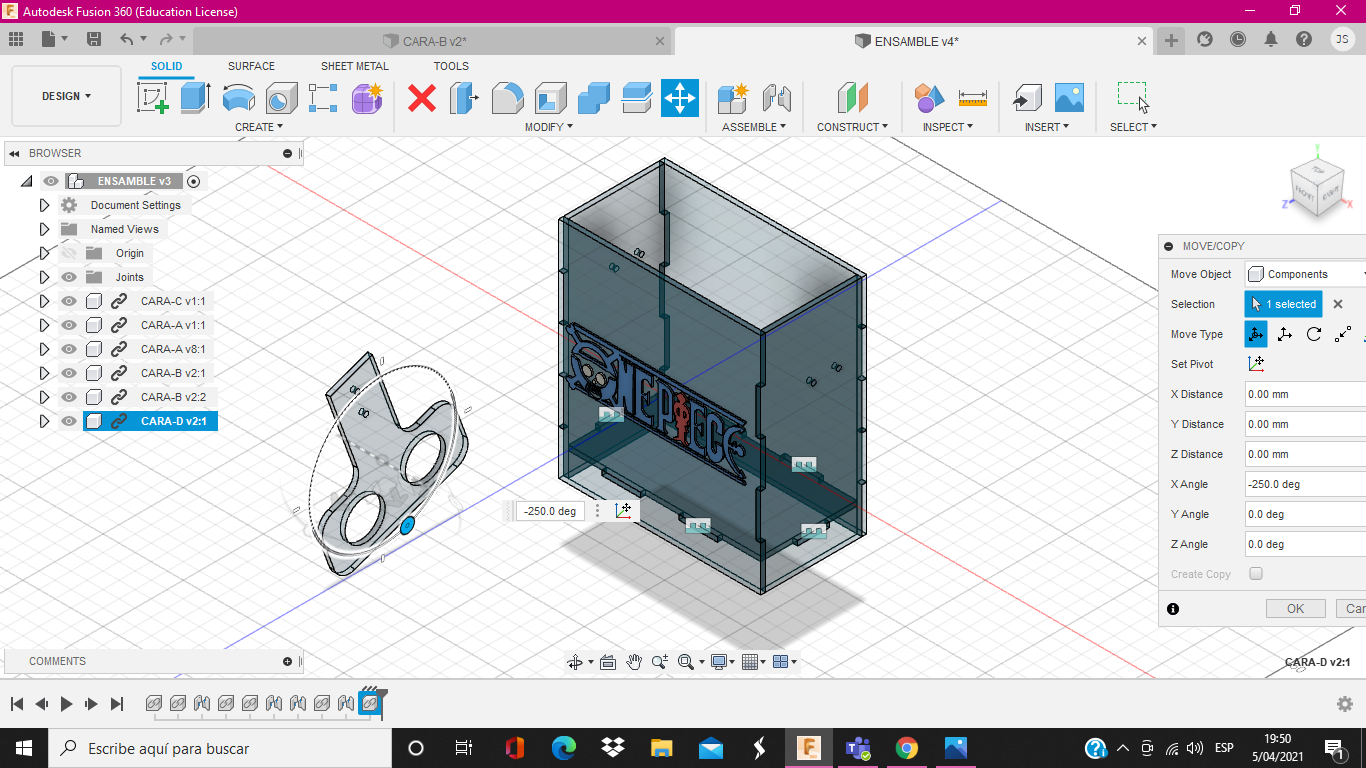Toggle visibility of Joints folder
1366x768 pixels.
(69, 277)
